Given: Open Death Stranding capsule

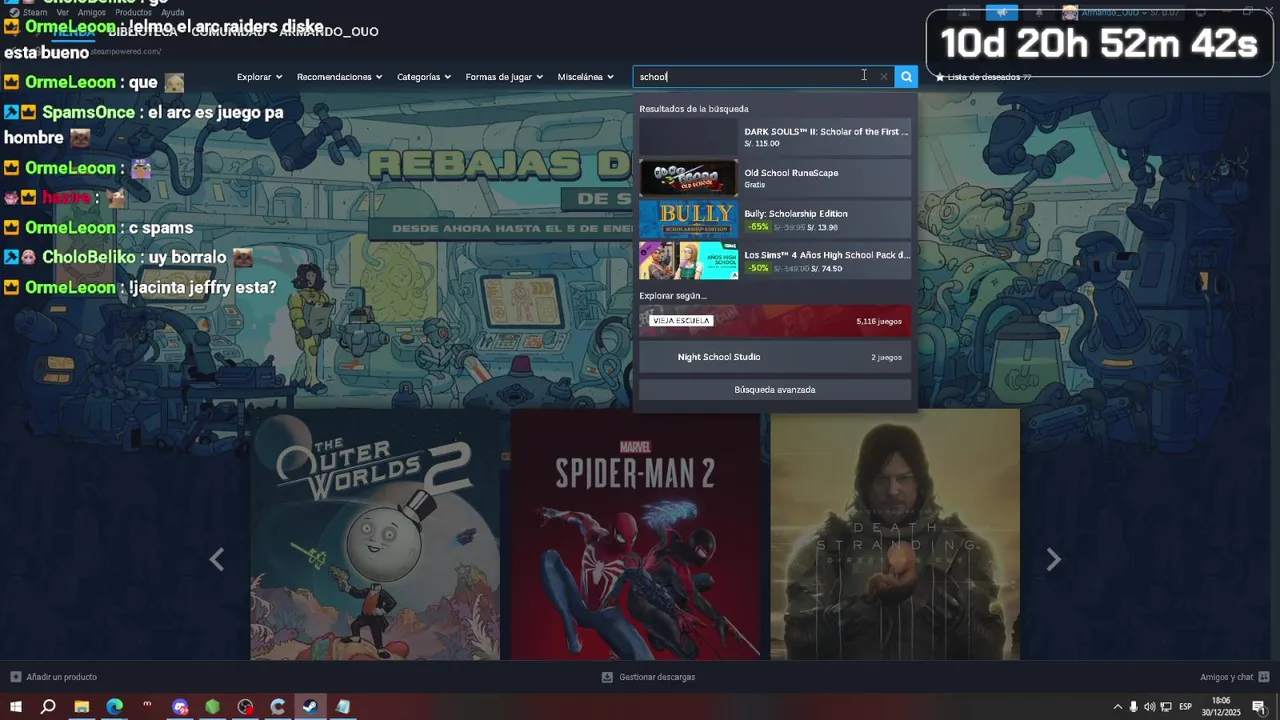Looking at the screenshot, I should 895,535.
